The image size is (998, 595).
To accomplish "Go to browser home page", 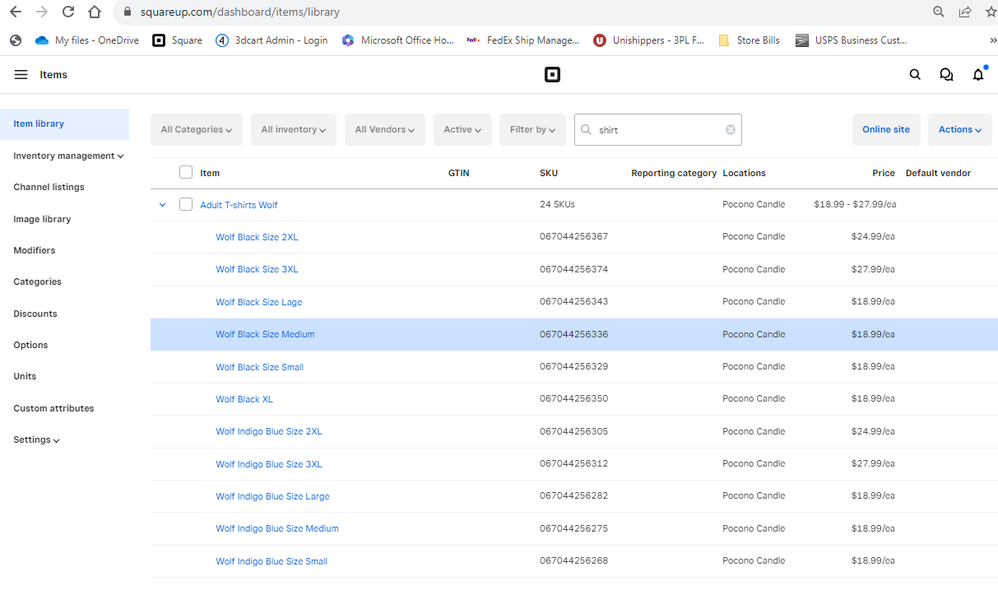I will click(94, 12).
